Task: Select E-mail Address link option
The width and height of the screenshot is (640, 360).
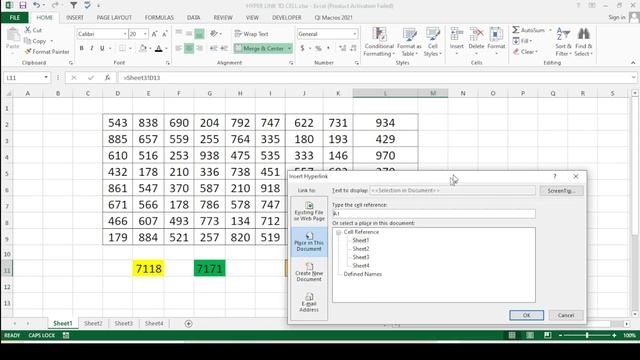Action: (x=309, y=302)
